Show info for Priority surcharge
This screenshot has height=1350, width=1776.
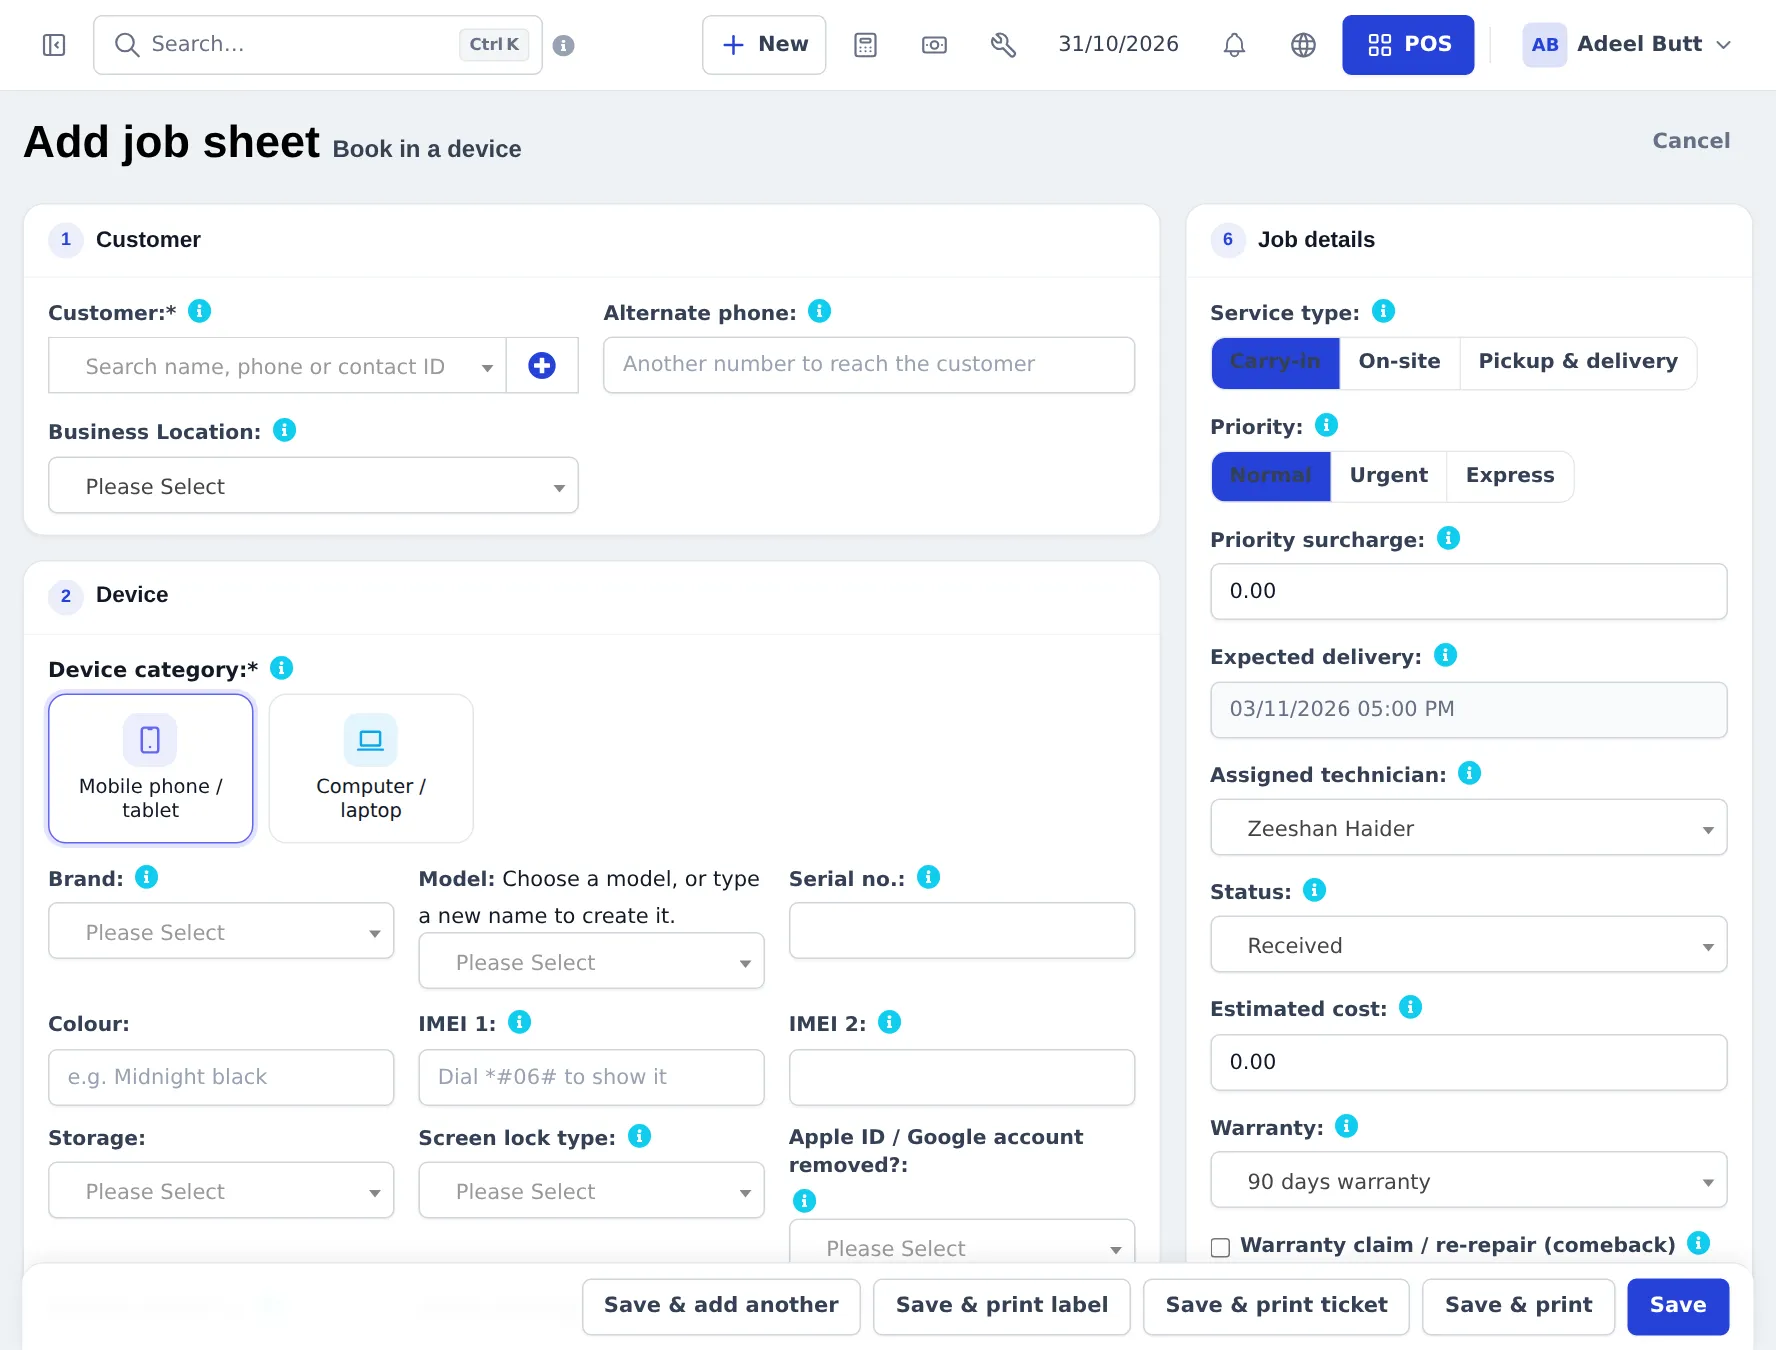[x=1449, y=538]
